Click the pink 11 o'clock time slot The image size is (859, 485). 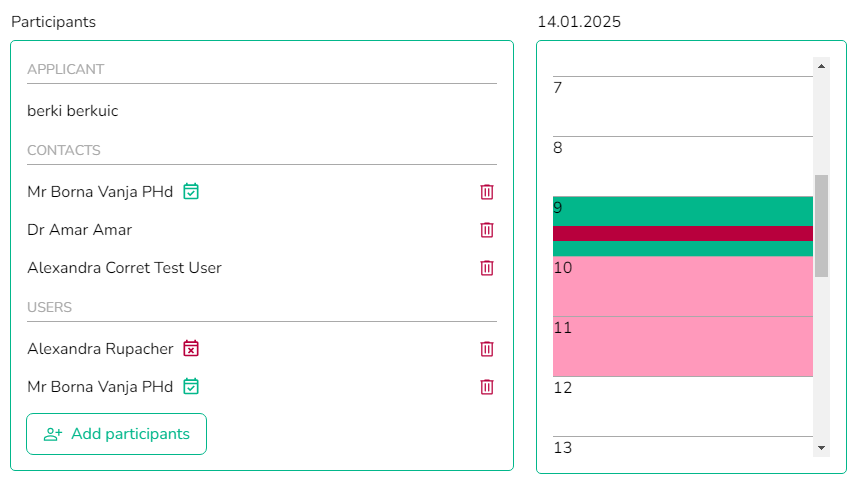[x=683, y=346]
